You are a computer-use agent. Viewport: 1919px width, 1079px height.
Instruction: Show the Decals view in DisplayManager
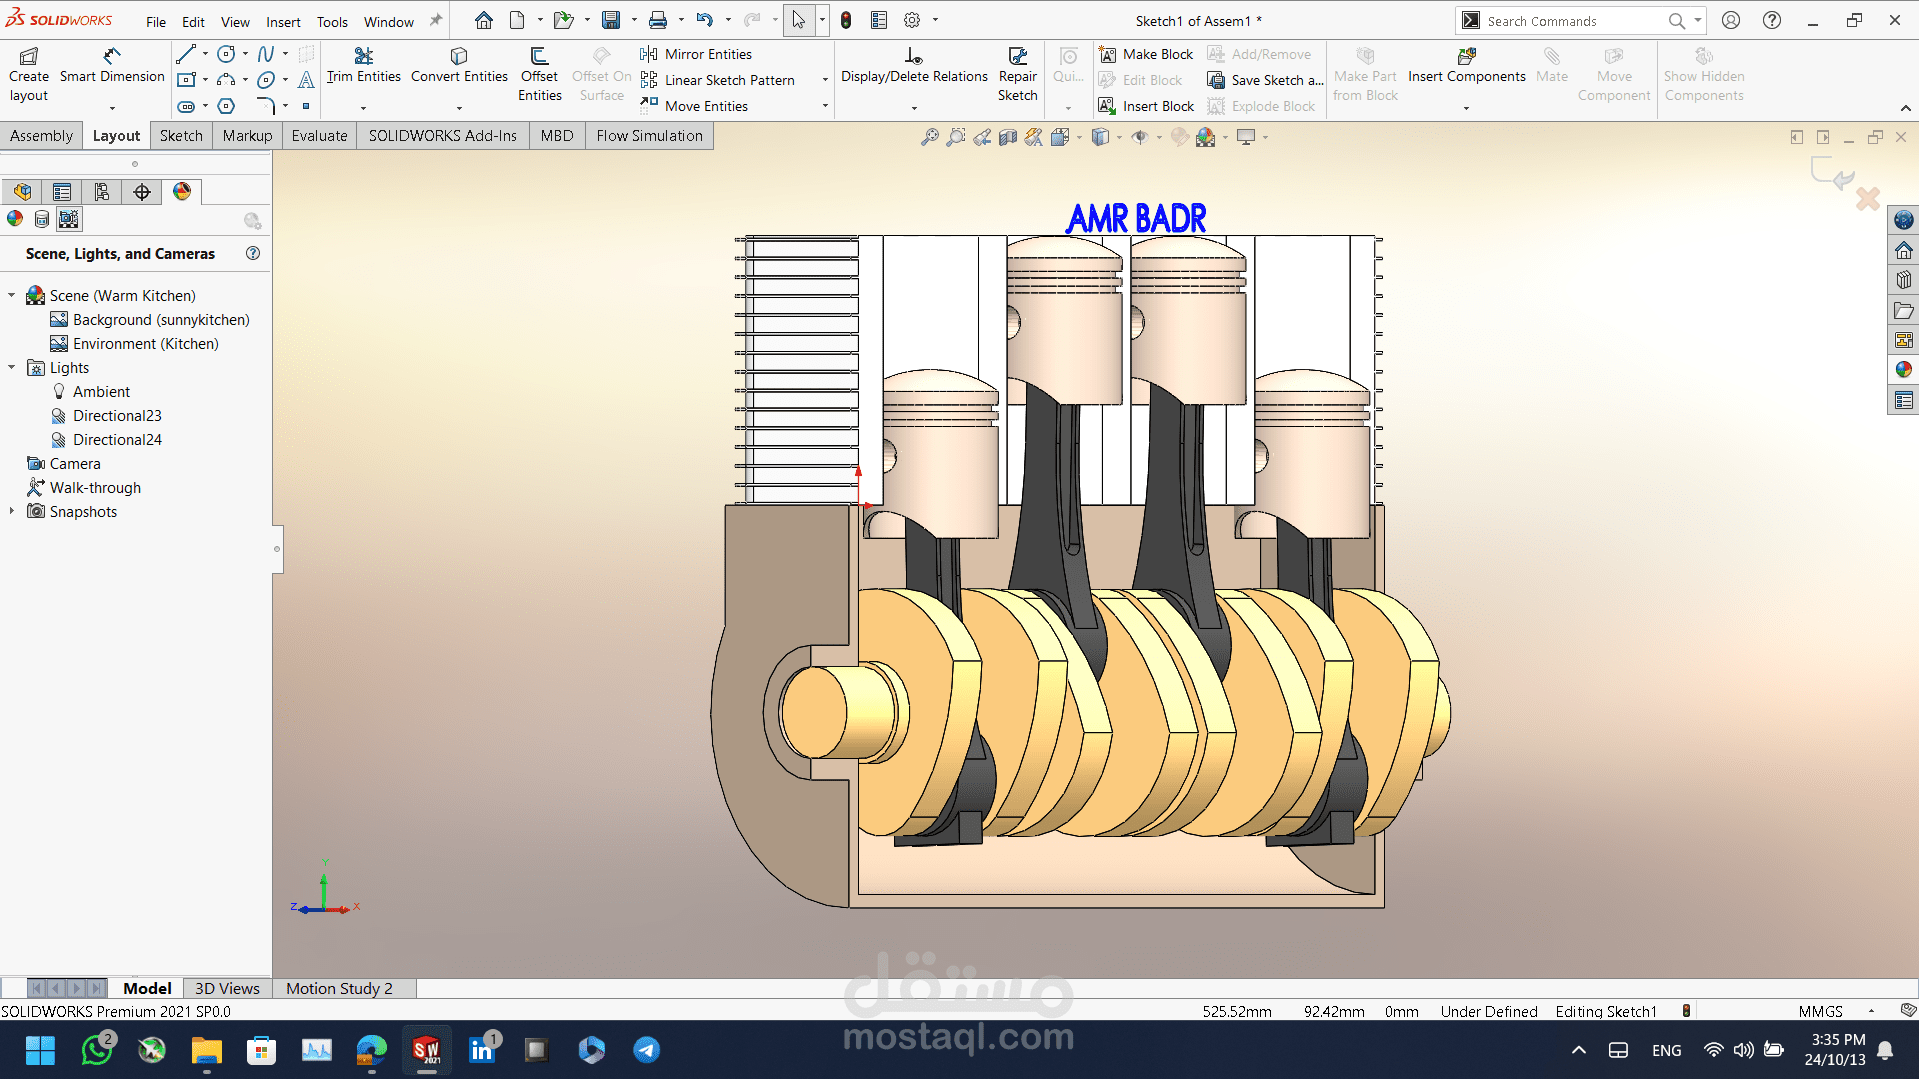pyautogui.click(x=42, y=219)
